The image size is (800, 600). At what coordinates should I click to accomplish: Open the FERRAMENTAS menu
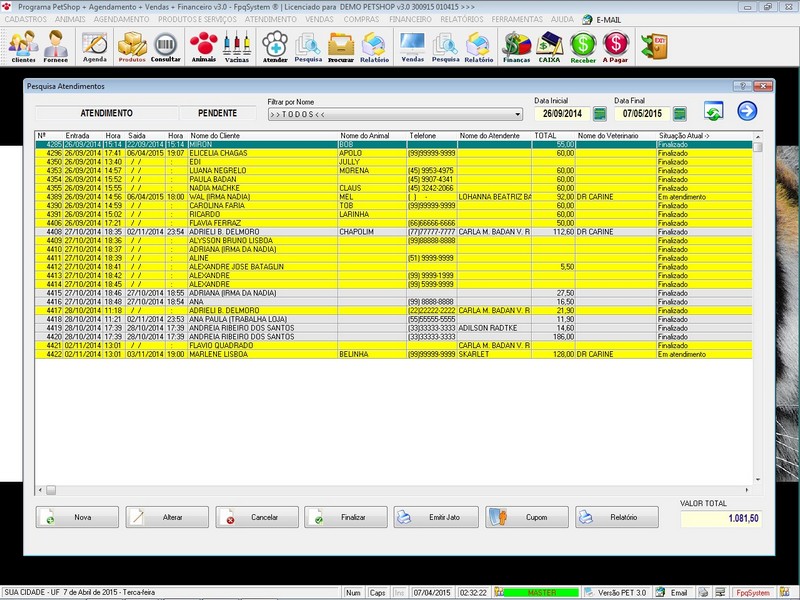coord(517,19)
